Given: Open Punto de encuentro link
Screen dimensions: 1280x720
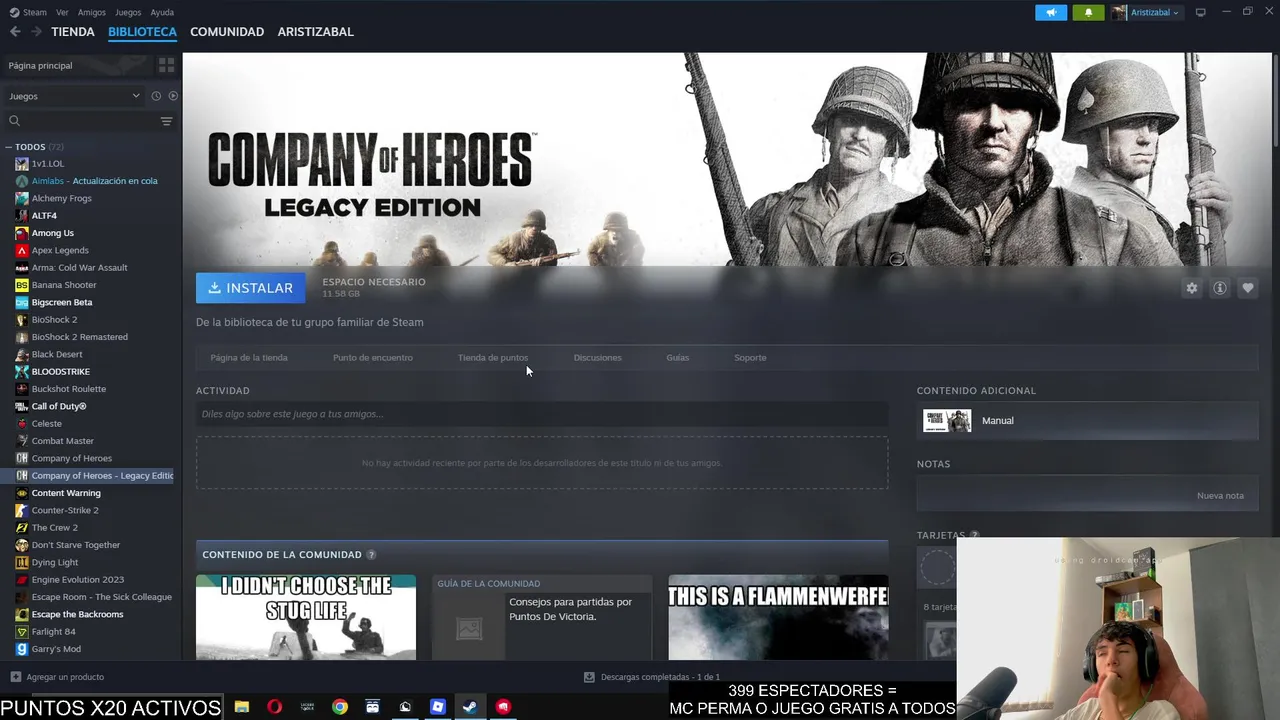Looking at the screenshot, I should coord(373,358).
